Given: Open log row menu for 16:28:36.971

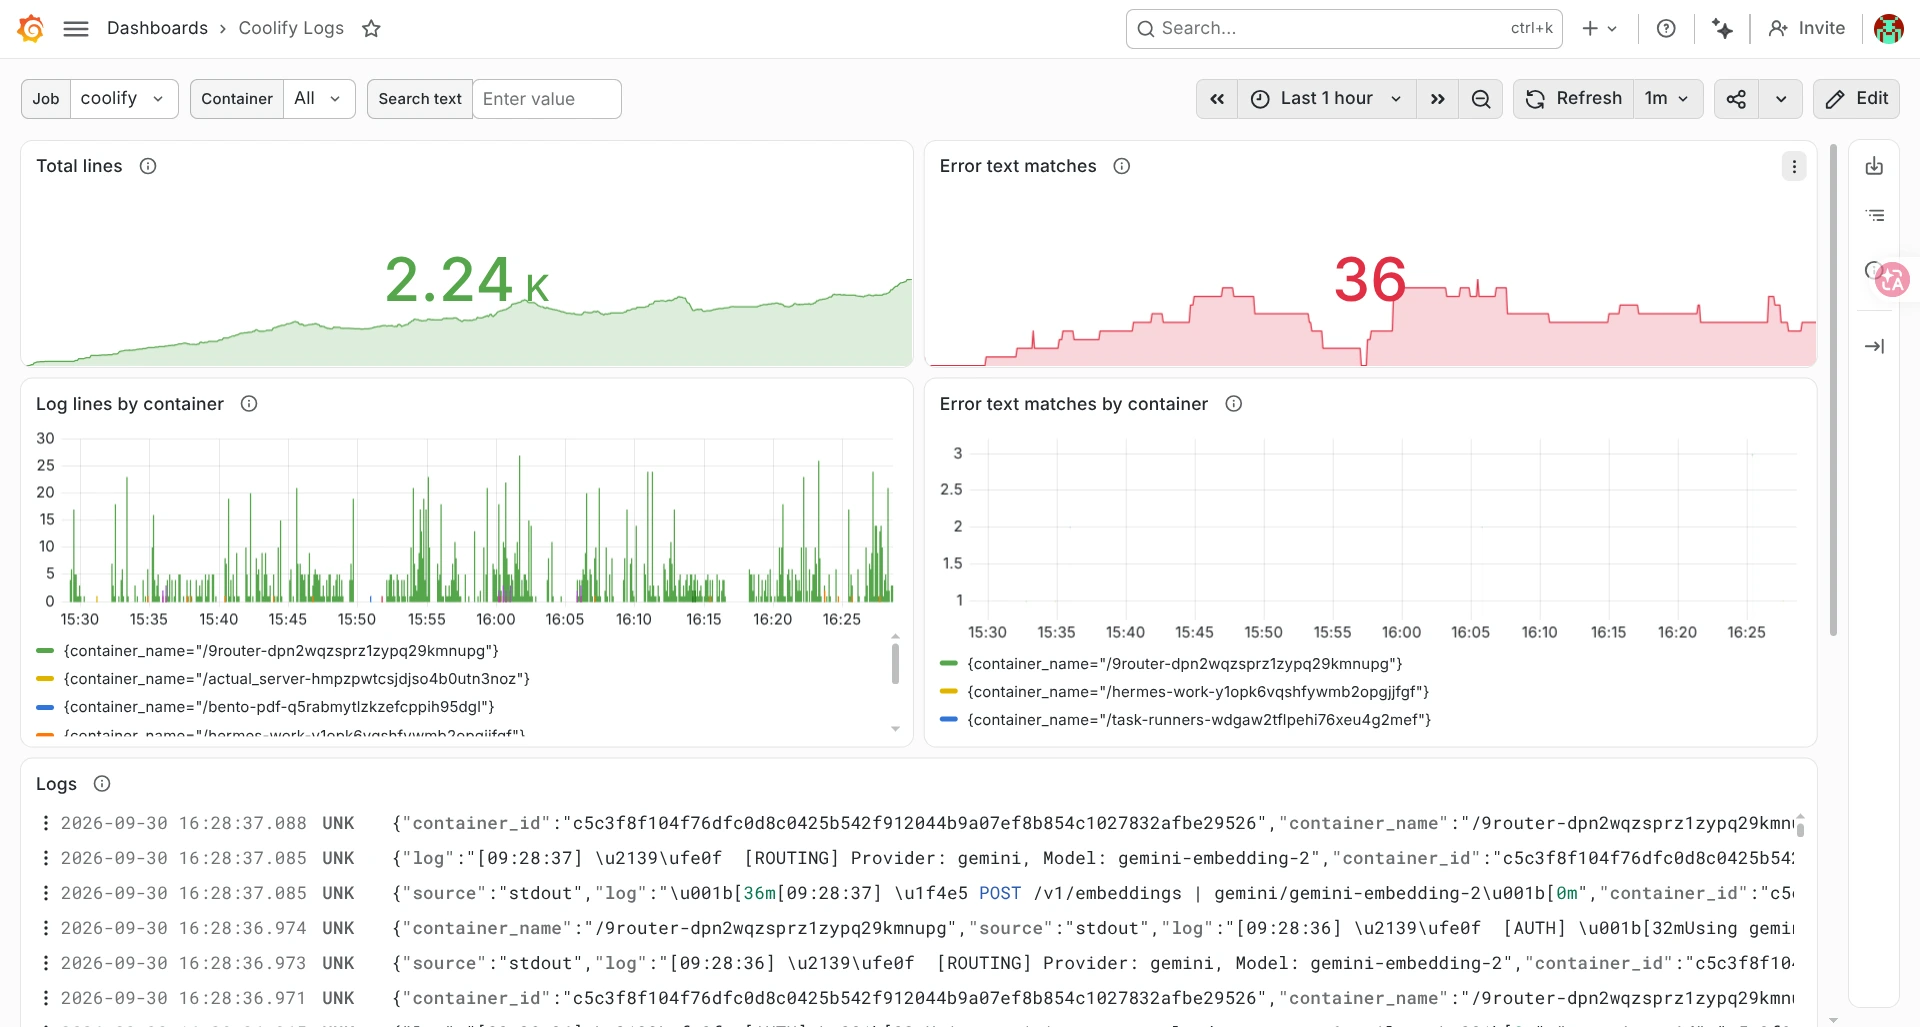Looking at the screenshot, I should coord(45,998).
